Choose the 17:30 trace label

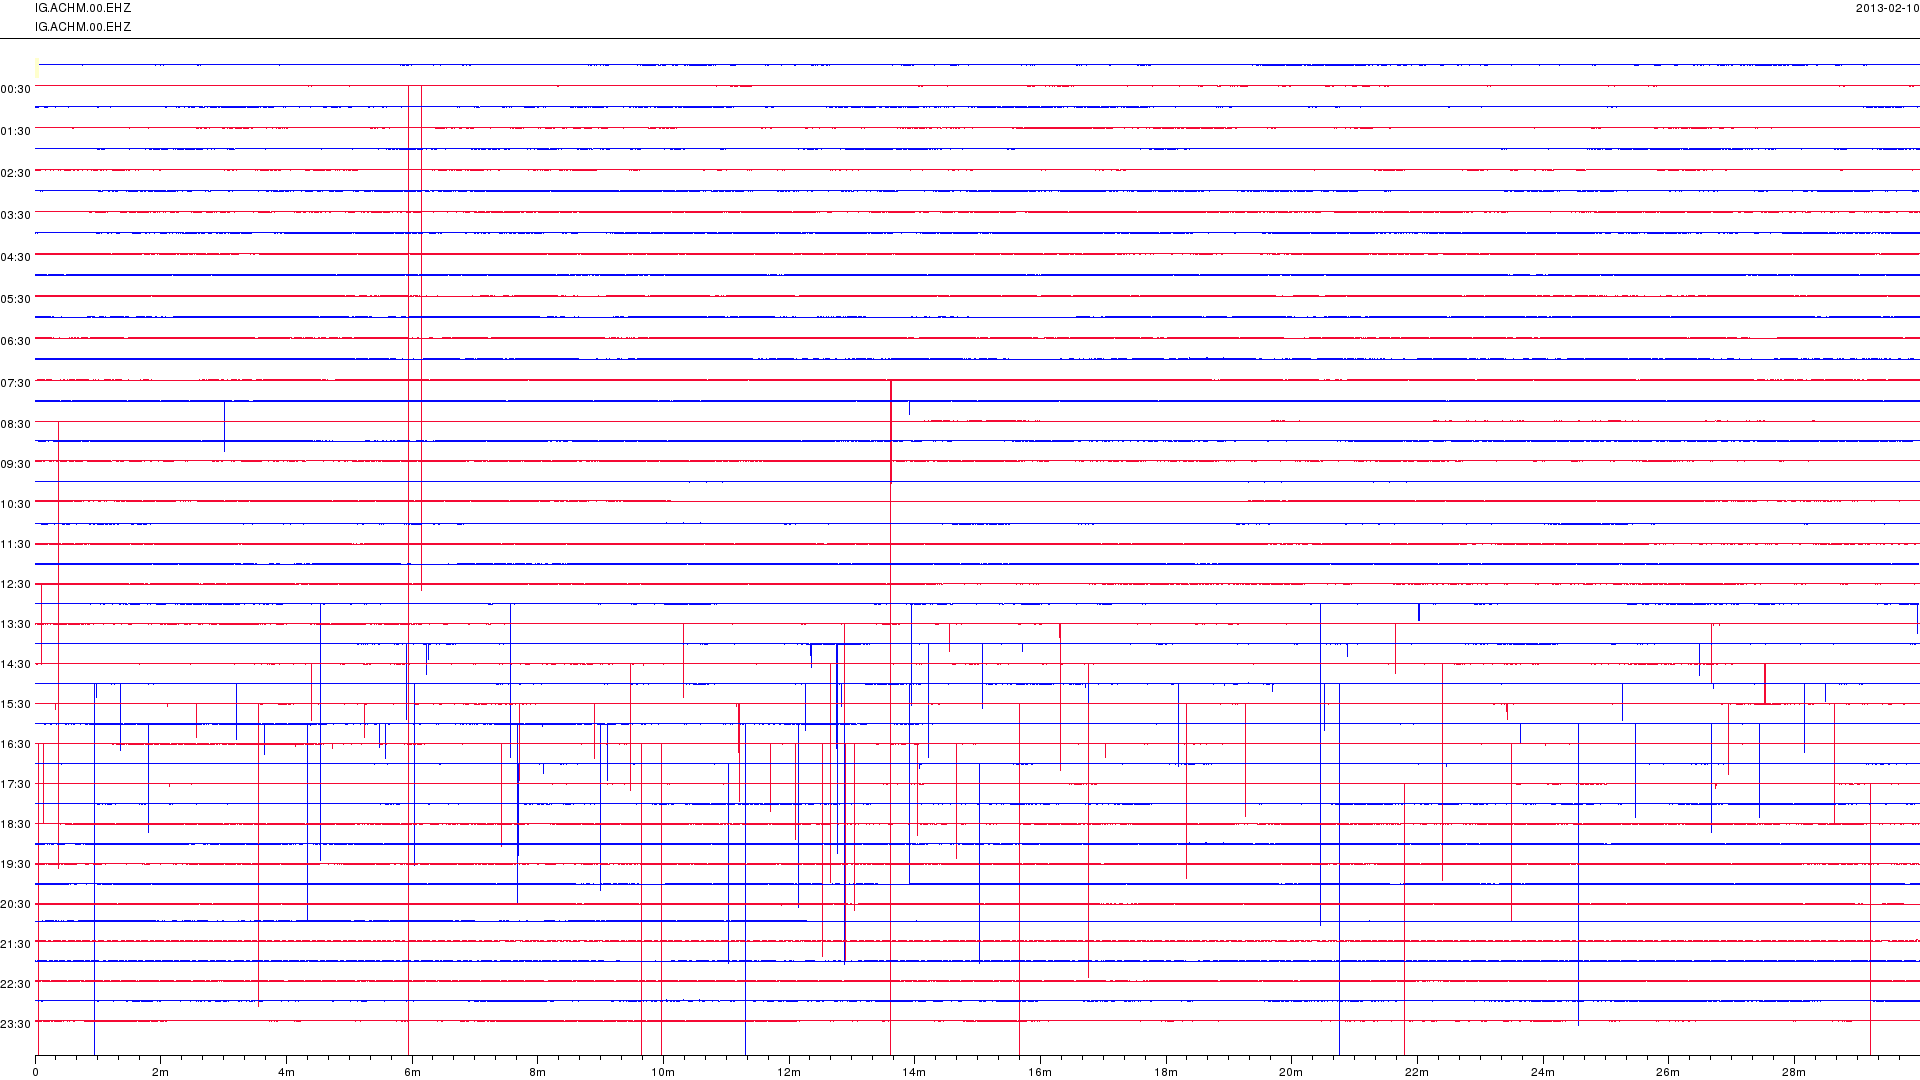coord(16,784)
